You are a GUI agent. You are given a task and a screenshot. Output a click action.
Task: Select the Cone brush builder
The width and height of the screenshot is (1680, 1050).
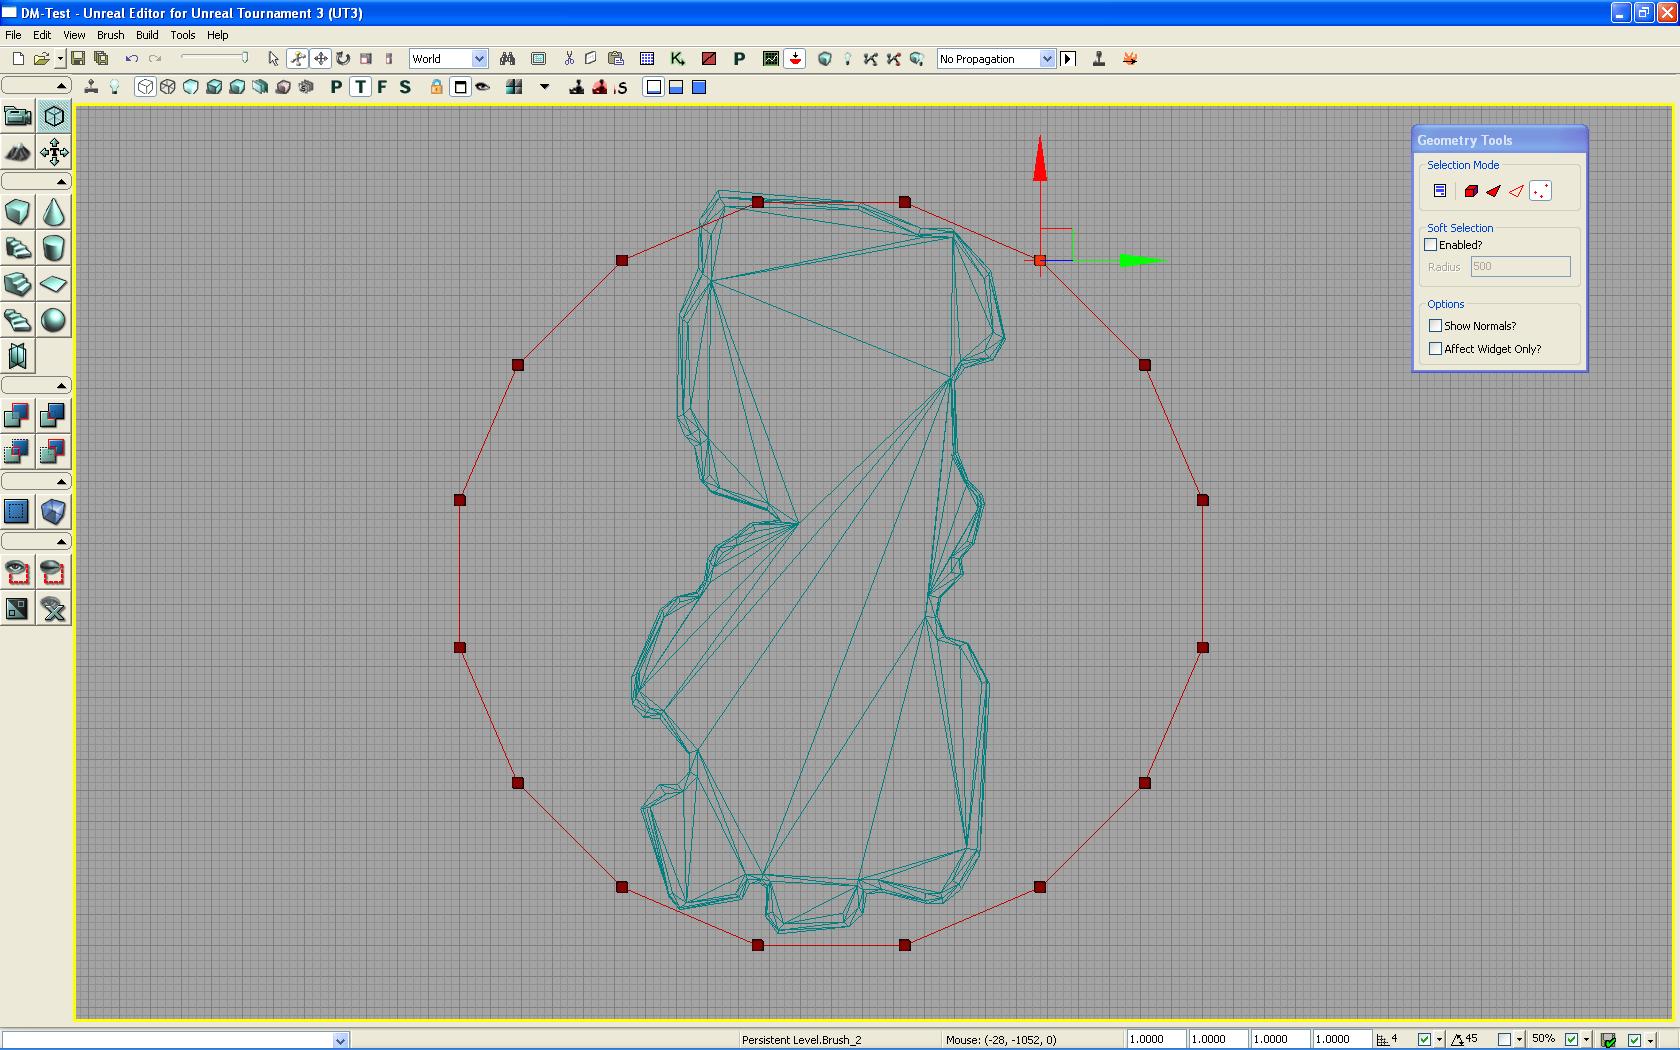coord(54,212)
